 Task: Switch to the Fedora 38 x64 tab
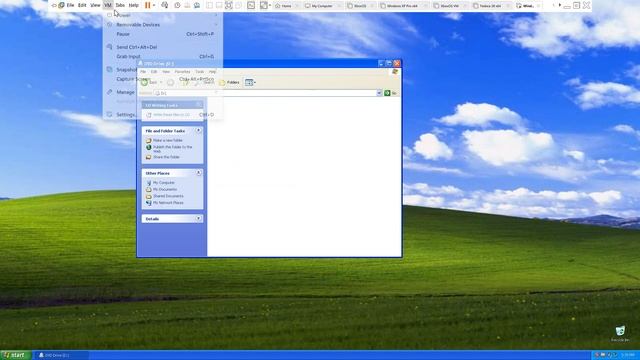(x=490, y=6)
